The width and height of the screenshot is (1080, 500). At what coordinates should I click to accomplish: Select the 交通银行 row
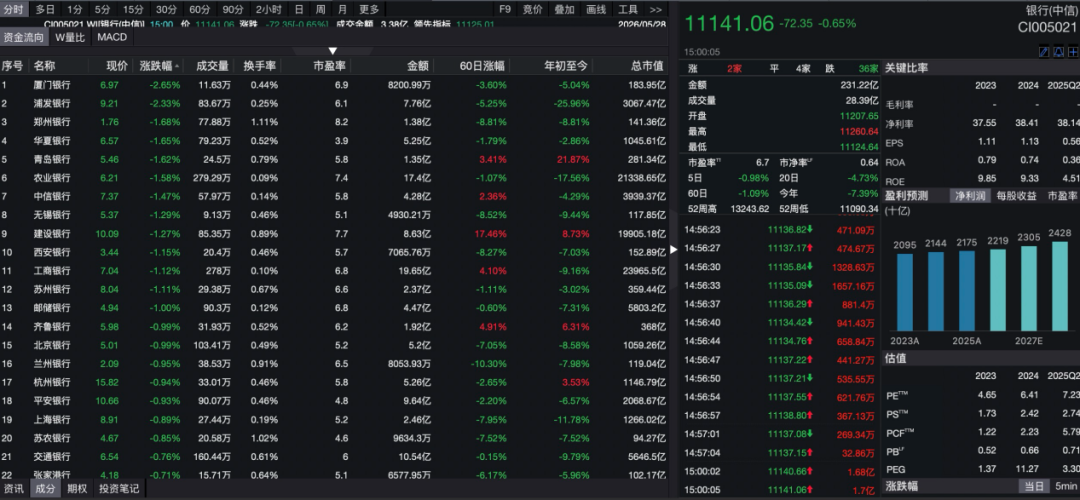coord(334,457)
